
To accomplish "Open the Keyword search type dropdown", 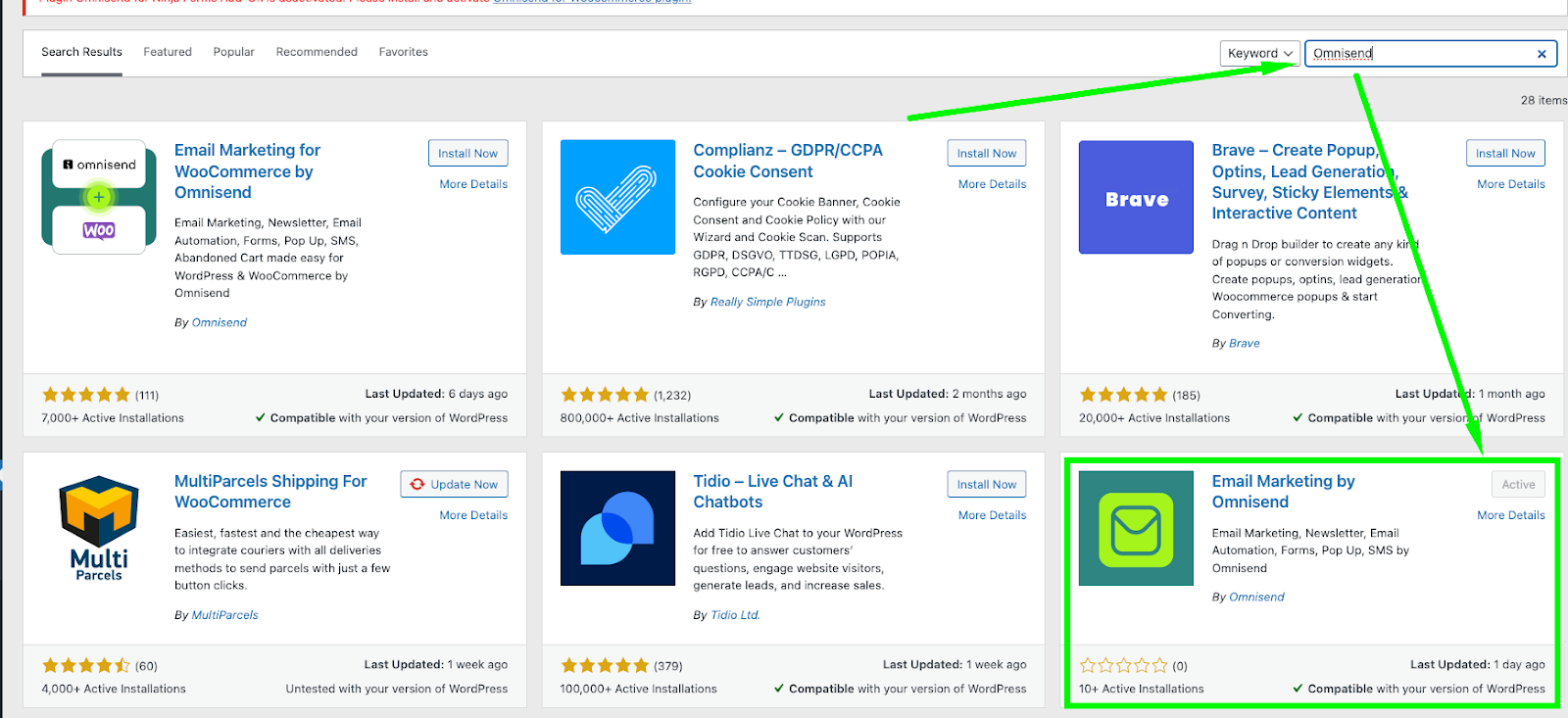I will tap(1259, 54).
